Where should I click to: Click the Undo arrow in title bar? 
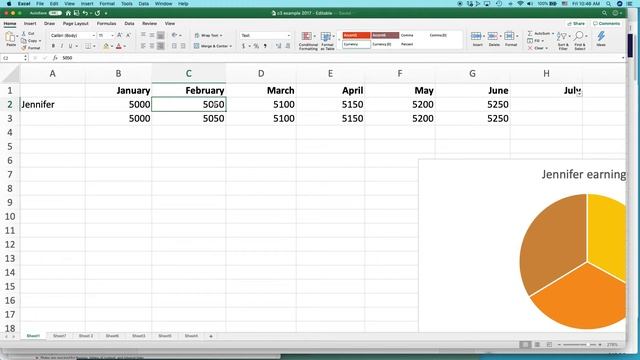(x=85, y=13)
